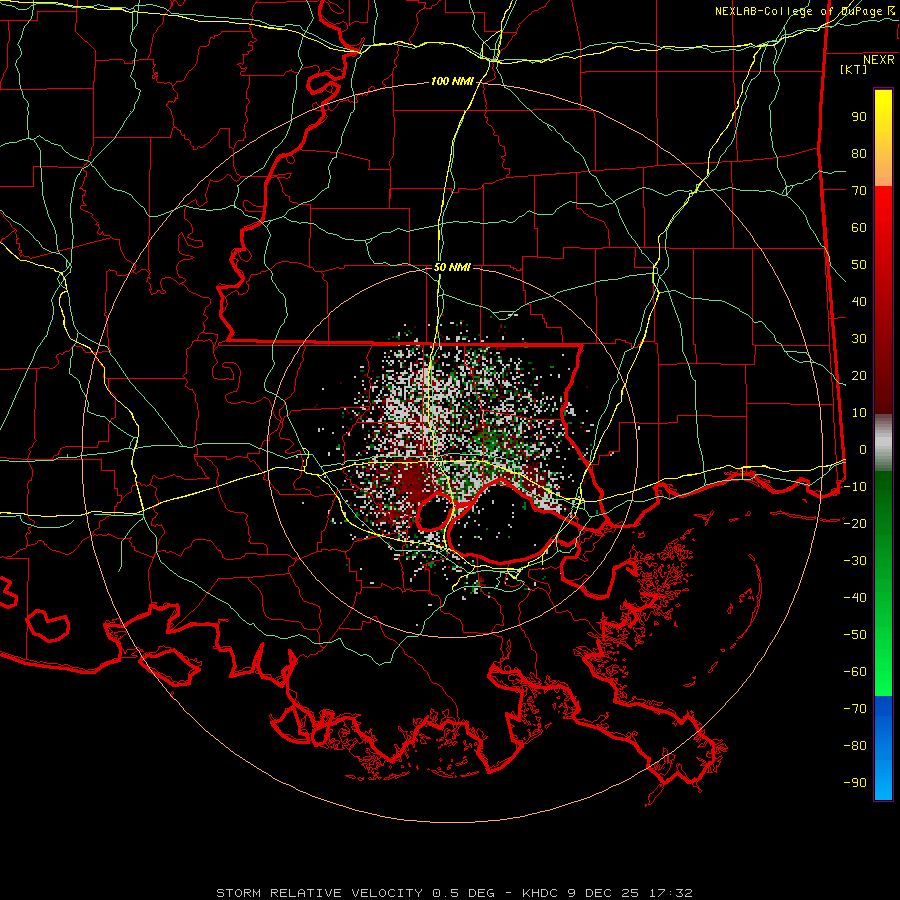Click the 70 value on velocity scale
Viewport: 900px width, 900px height.
coord(859,191)
